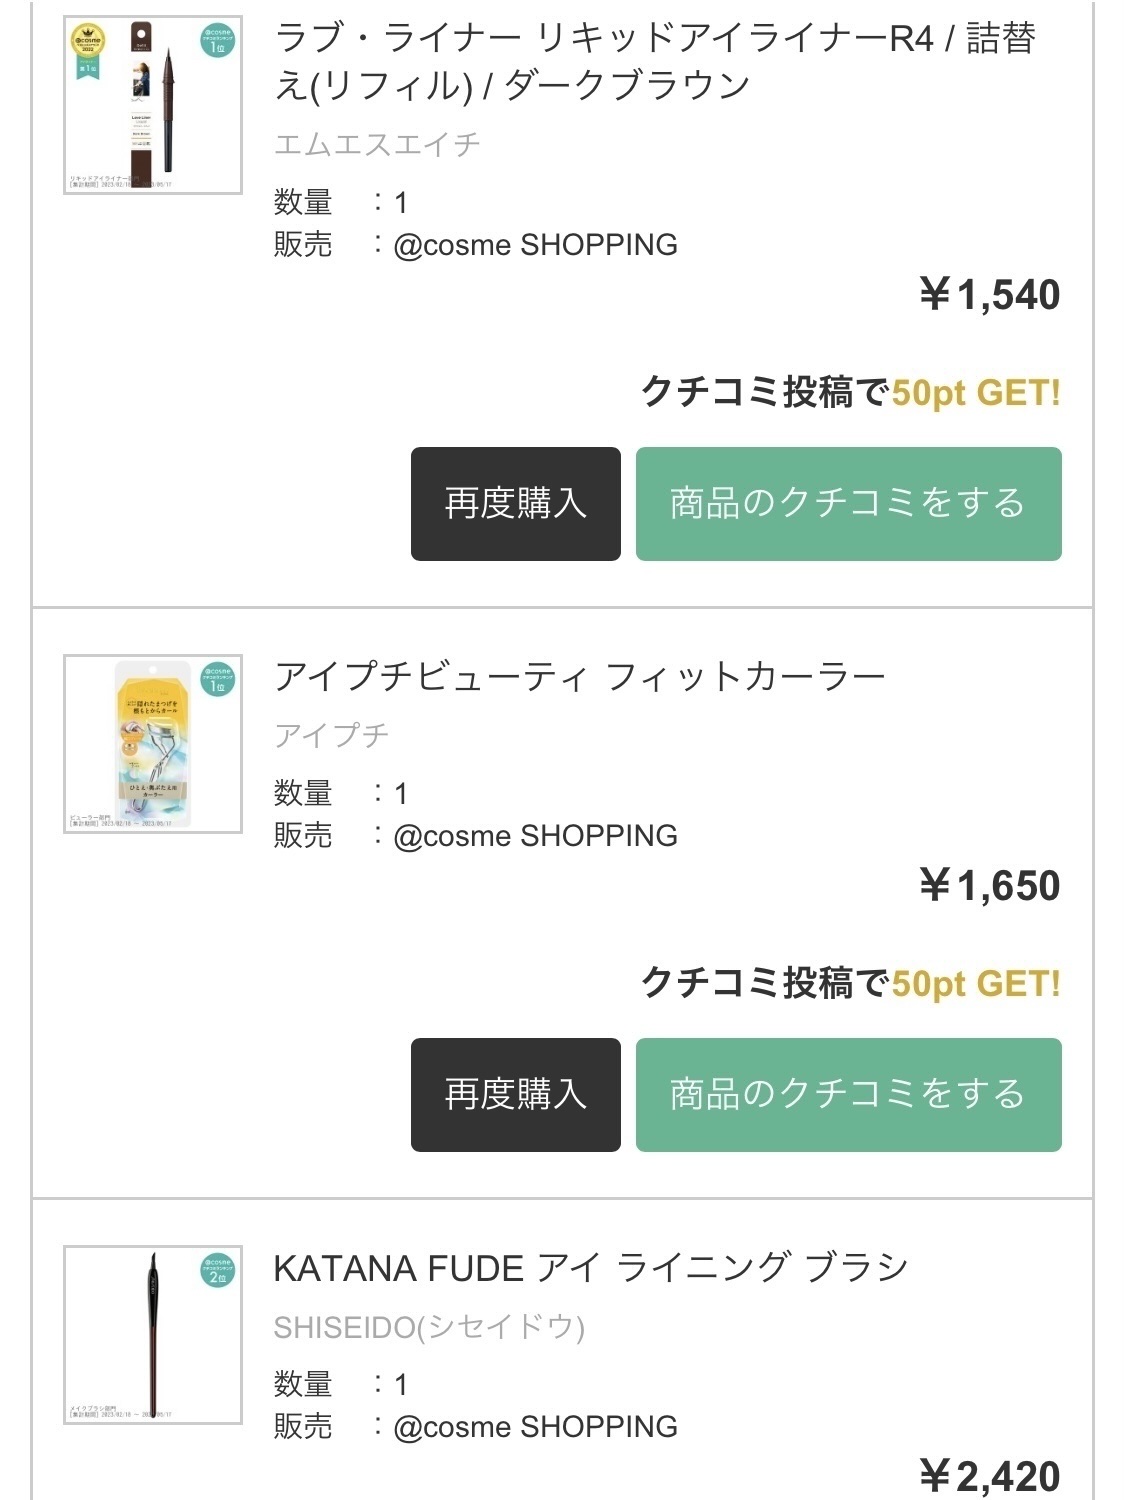
Task: Tap the 50pt GET! text under ¥1,540
Action: point(975,393)
